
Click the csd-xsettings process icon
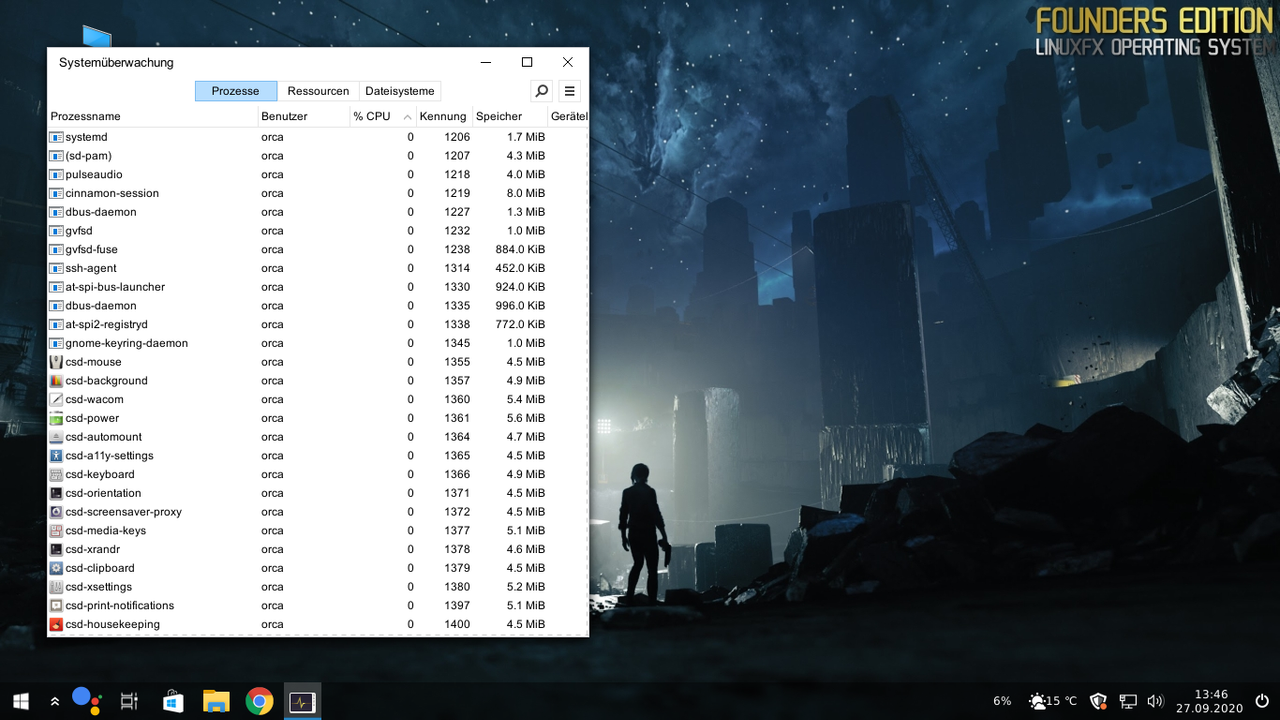57,587
